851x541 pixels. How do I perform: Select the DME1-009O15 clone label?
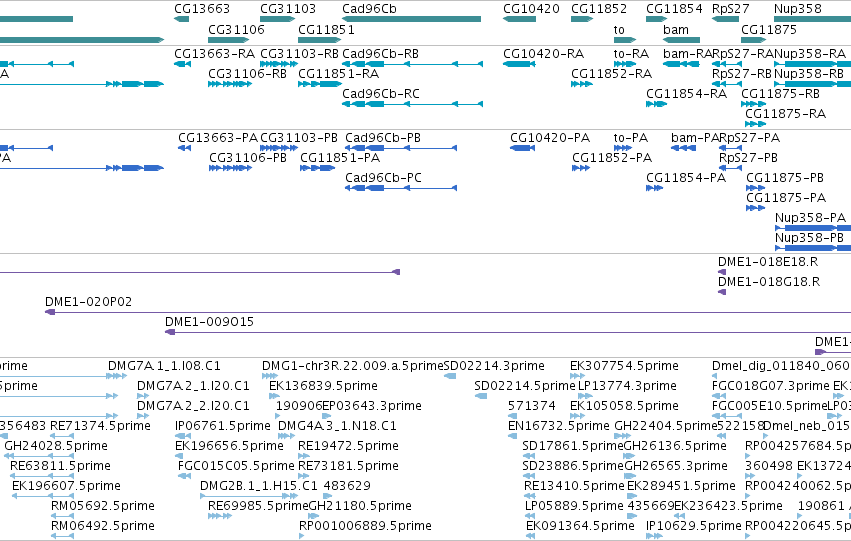(x=209, y=322)
